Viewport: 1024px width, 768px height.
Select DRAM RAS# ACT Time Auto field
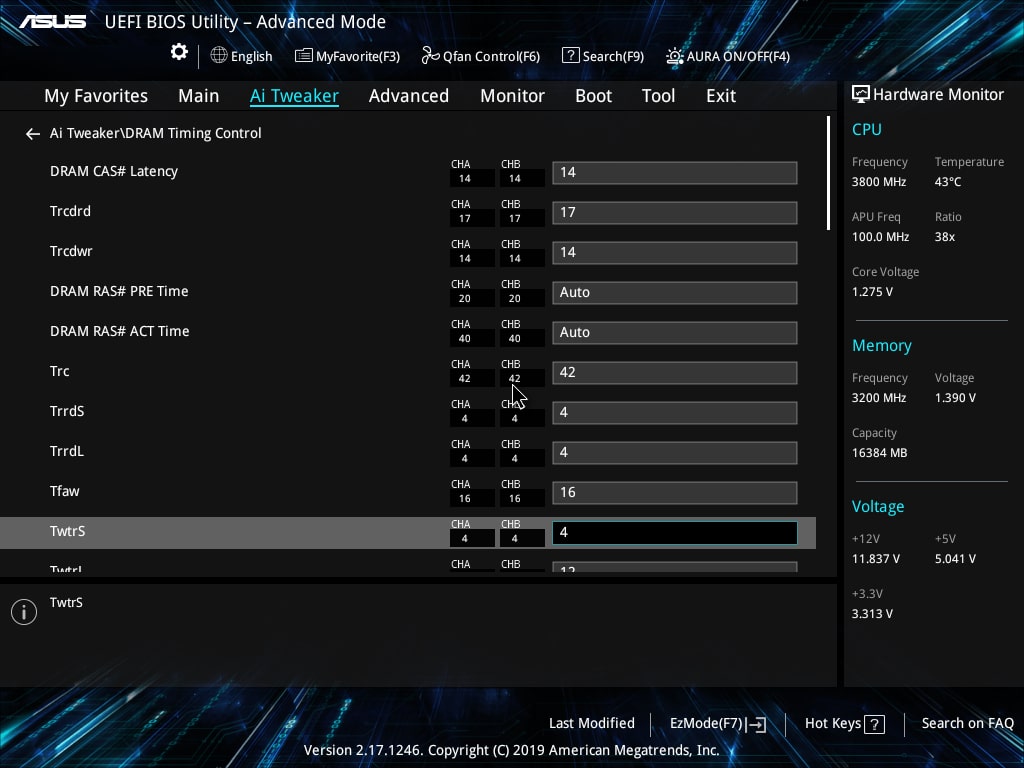point(675,332)
